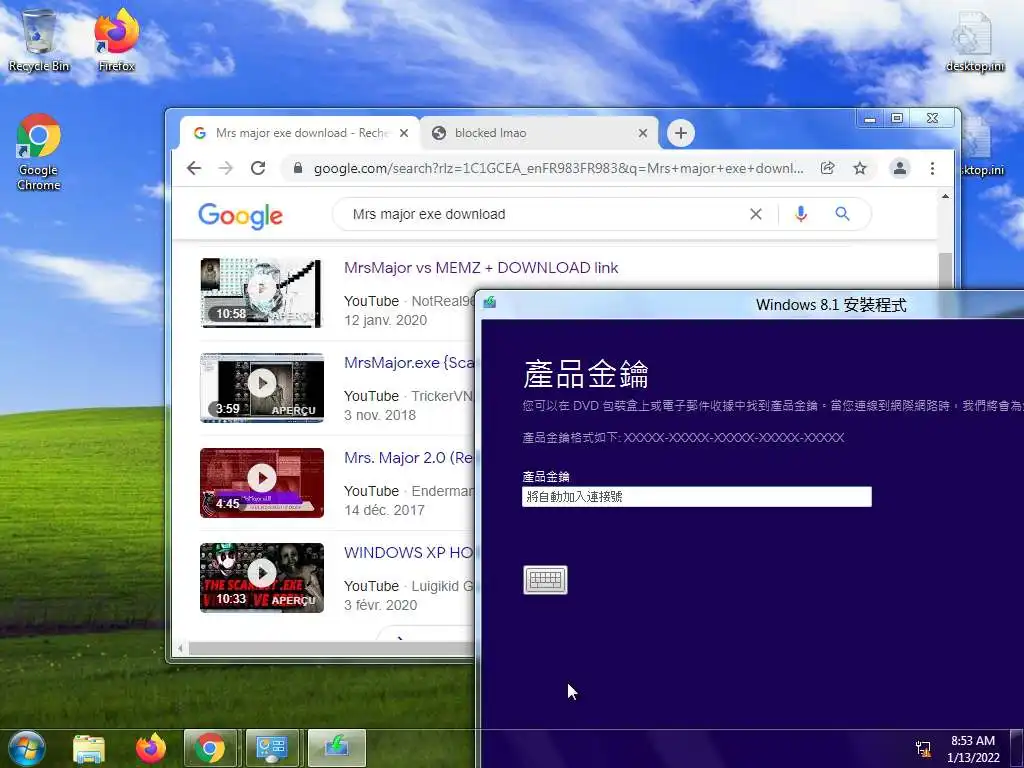Maximize the Chrome window
The width and height of the screenshot is (1024, 768).
tap(897, 118)
